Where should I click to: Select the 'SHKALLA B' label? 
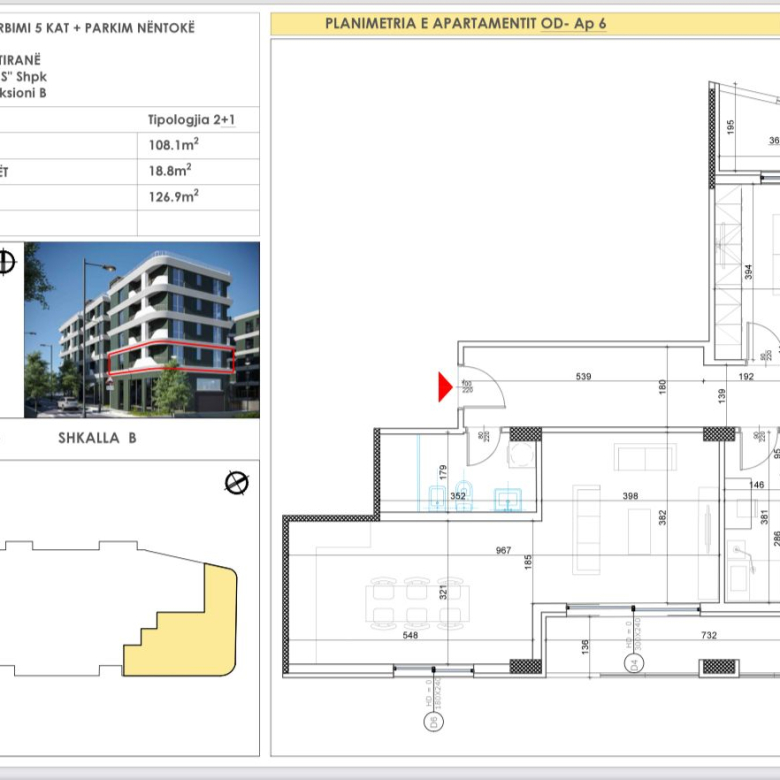[98, 437]
